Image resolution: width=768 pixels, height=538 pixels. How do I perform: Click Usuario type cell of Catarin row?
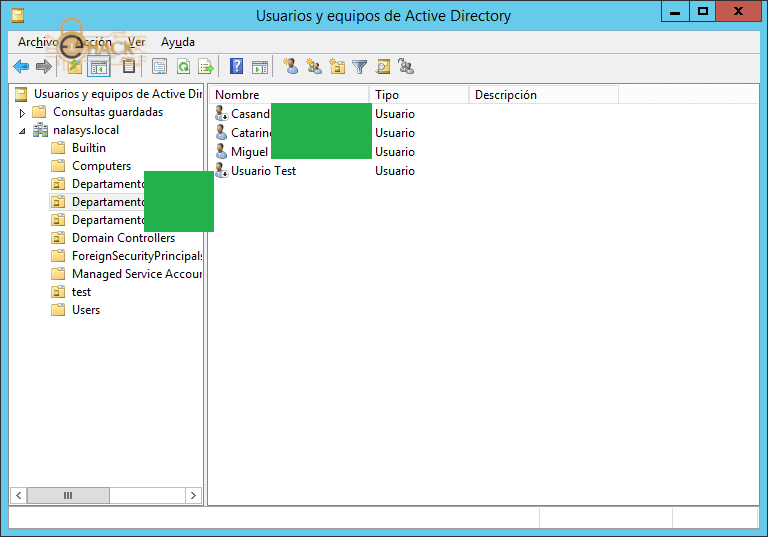[x=395, y=133]
